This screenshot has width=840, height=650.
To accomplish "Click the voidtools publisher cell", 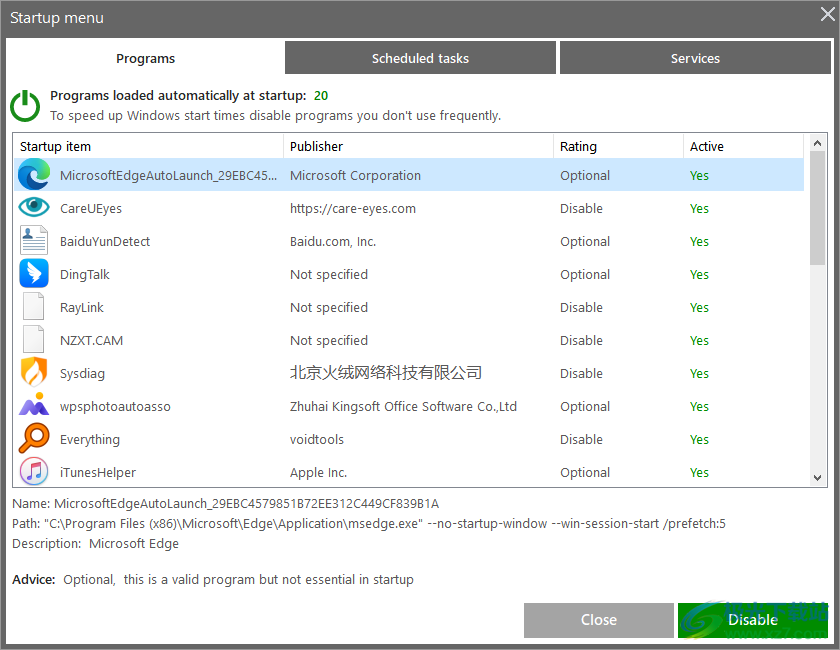I will 317,439.
